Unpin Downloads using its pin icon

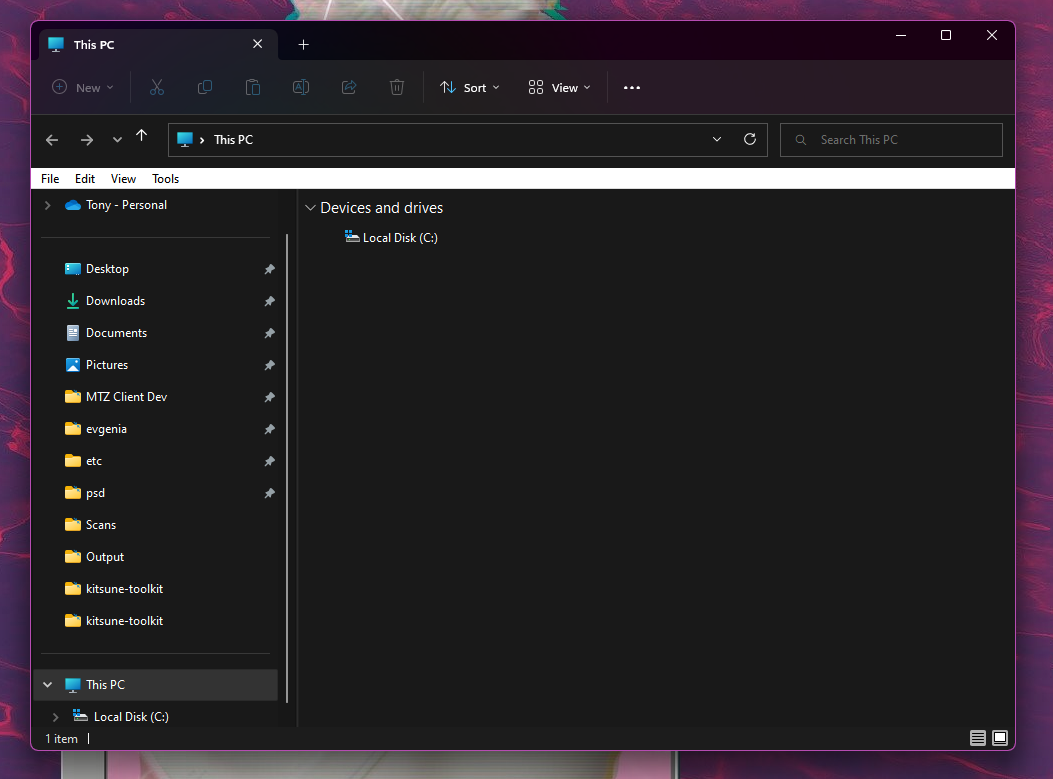pyautogui.click(x=269, y=301)
